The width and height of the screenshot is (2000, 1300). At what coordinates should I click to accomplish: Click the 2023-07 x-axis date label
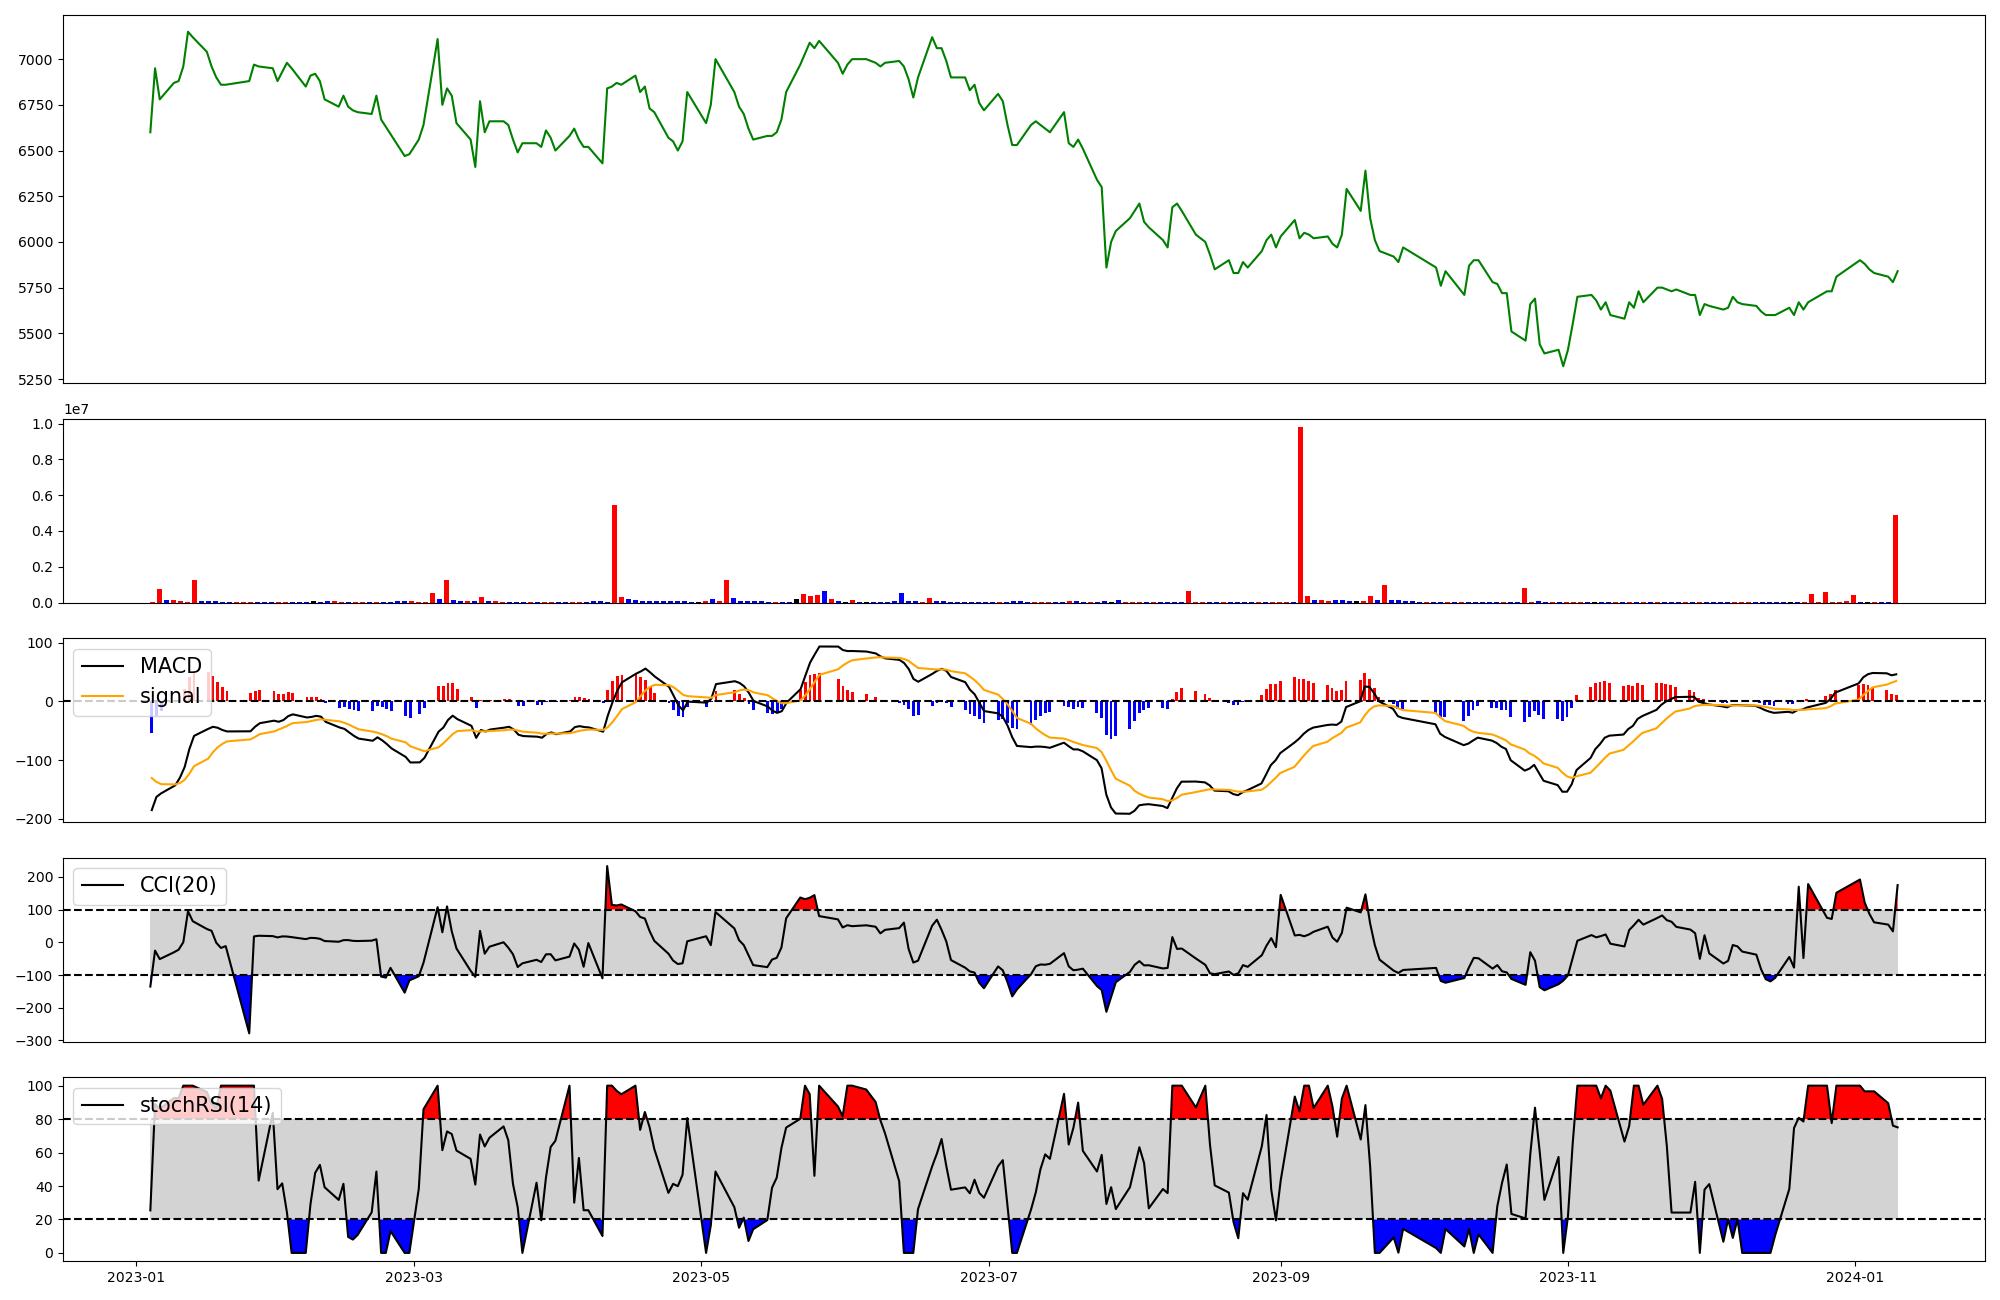pos(989,1277)
